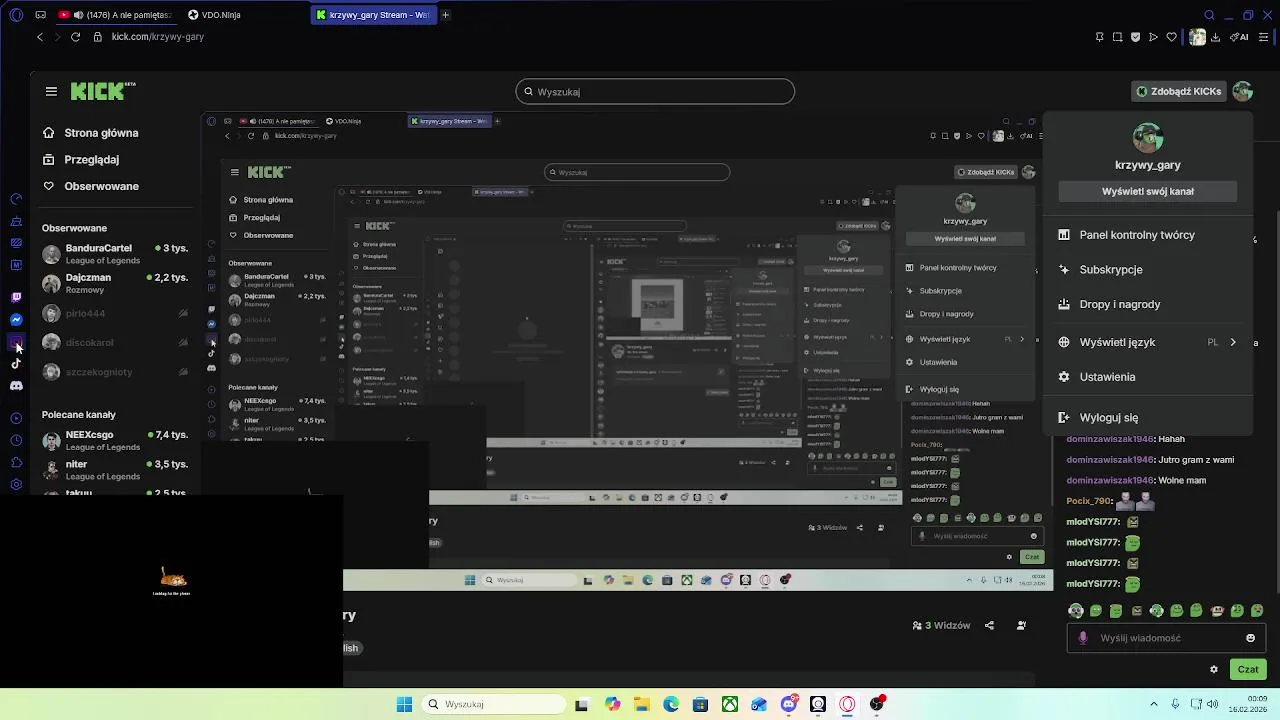Click the padlock site info icon

pos(98,37)
